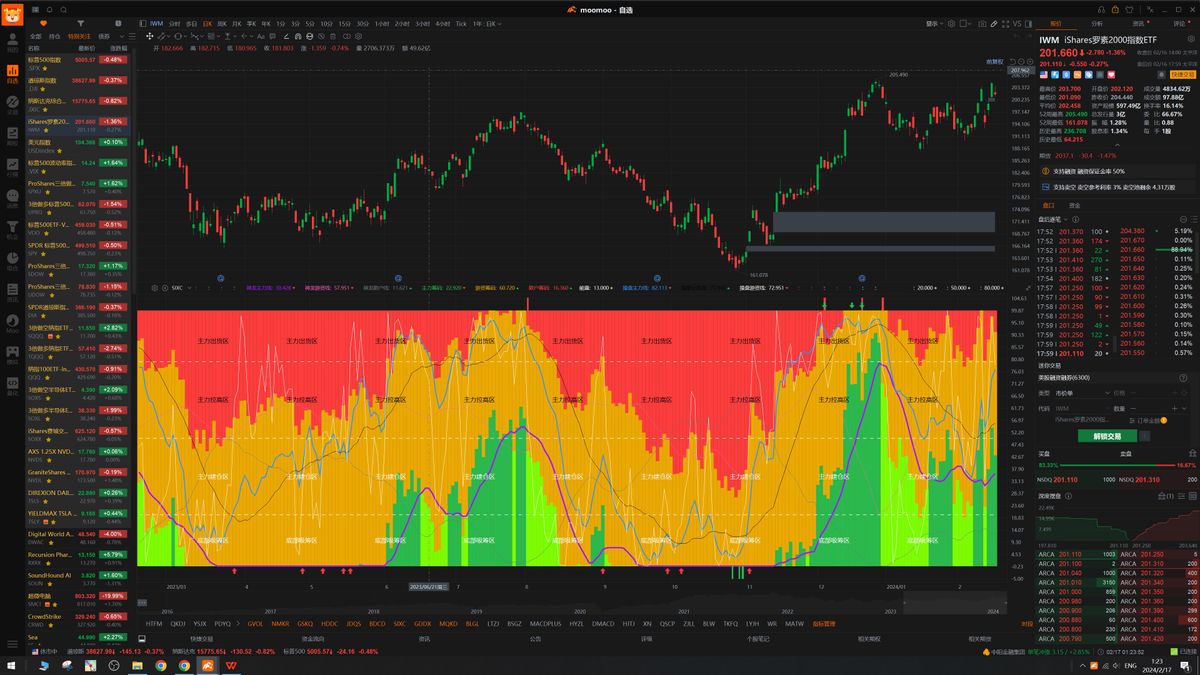Click the 月K monthly chart button
This screenshot has height=675, width=1200.
pos(236,22)
